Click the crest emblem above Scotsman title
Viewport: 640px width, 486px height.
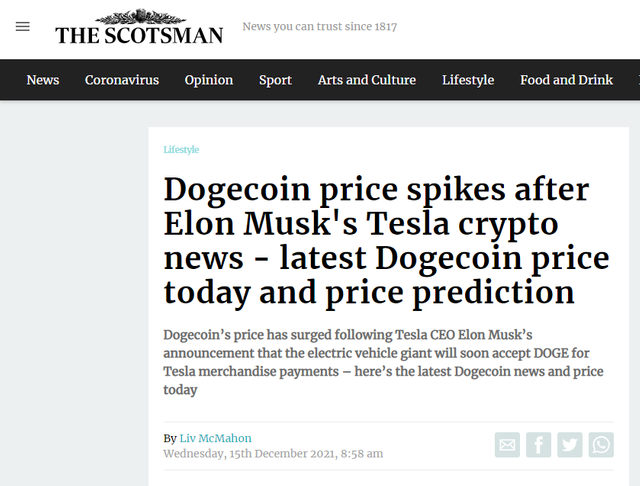pyautogui.click(x=141, y=17)
